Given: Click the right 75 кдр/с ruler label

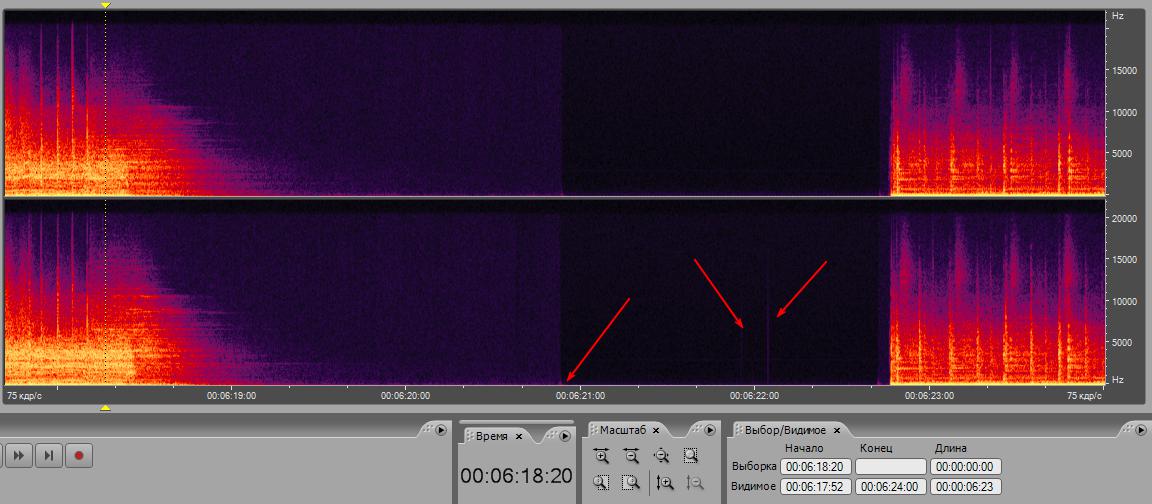Looking at the screenshot, I should pos(1084,395).
